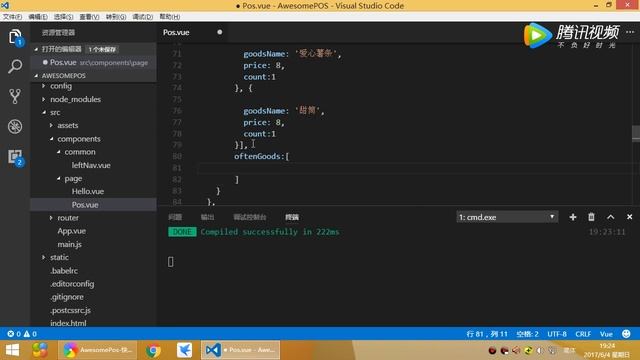Image resolution: width=640 pixels, height=360 pixels.
Task: Collapse the common folder
Action: point(58,152)
